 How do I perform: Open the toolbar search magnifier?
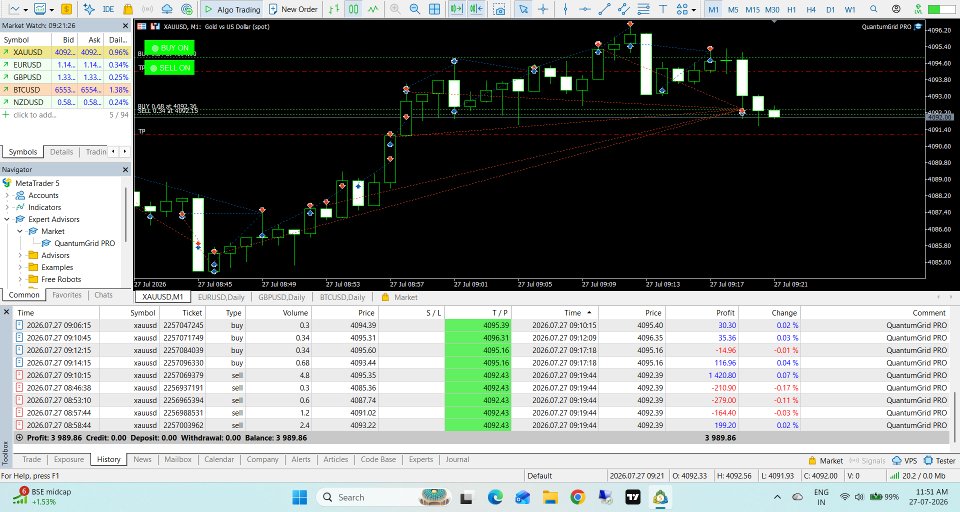pos(874,9)
